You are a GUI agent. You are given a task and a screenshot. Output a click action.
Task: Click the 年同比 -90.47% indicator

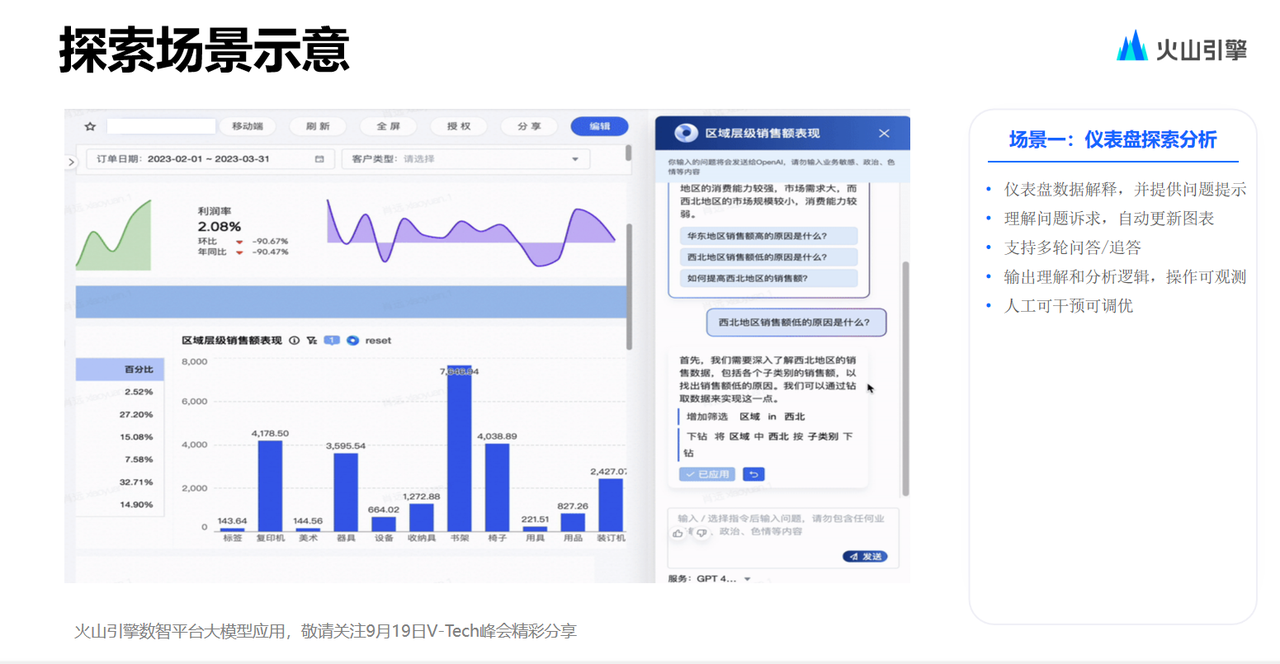243,252
